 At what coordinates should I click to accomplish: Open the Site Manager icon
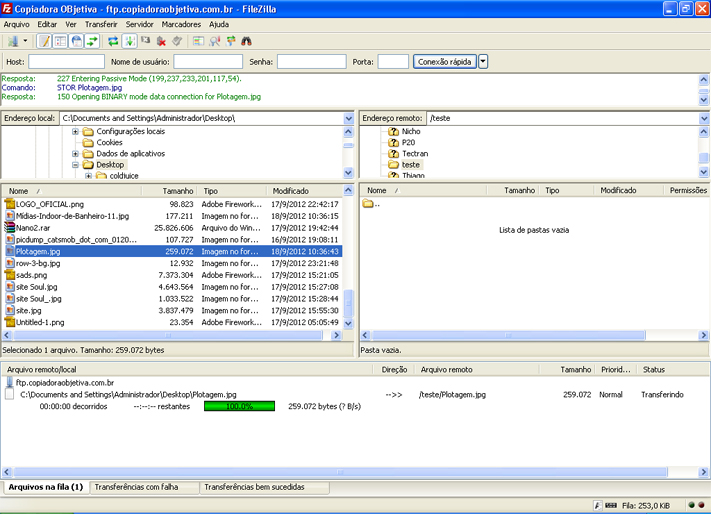pos(13,41)
